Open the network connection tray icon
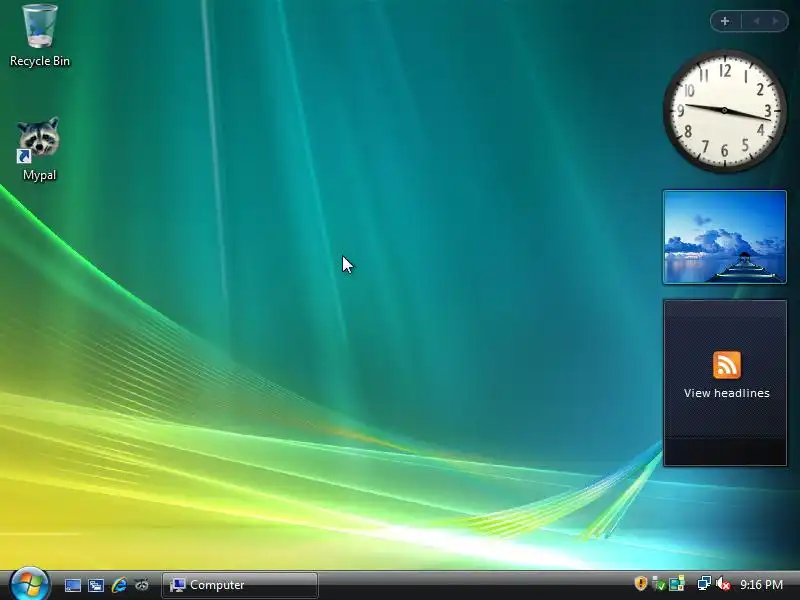800x600 pixels. 704,583
